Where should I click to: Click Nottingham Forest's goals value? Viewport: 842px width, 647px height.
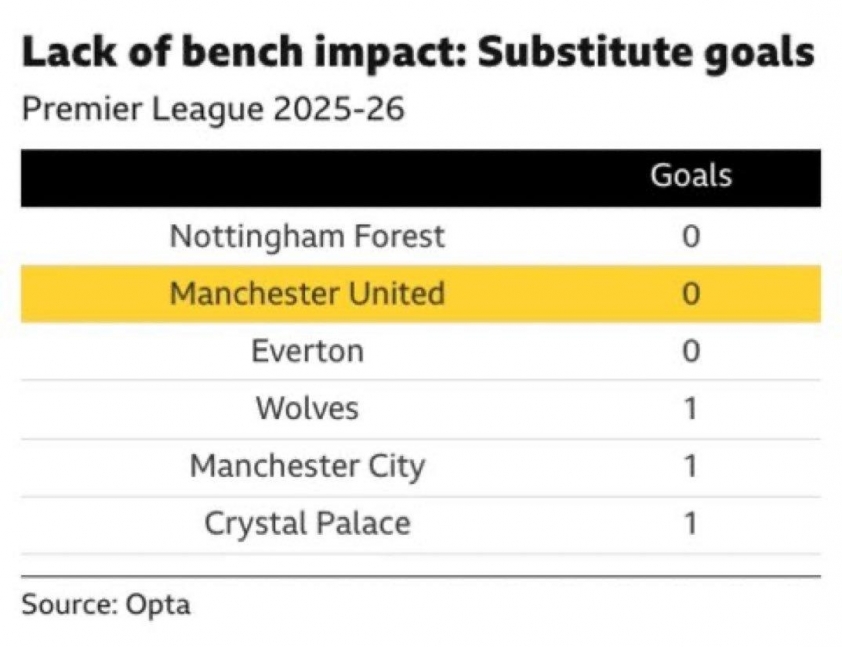(691, 238)
